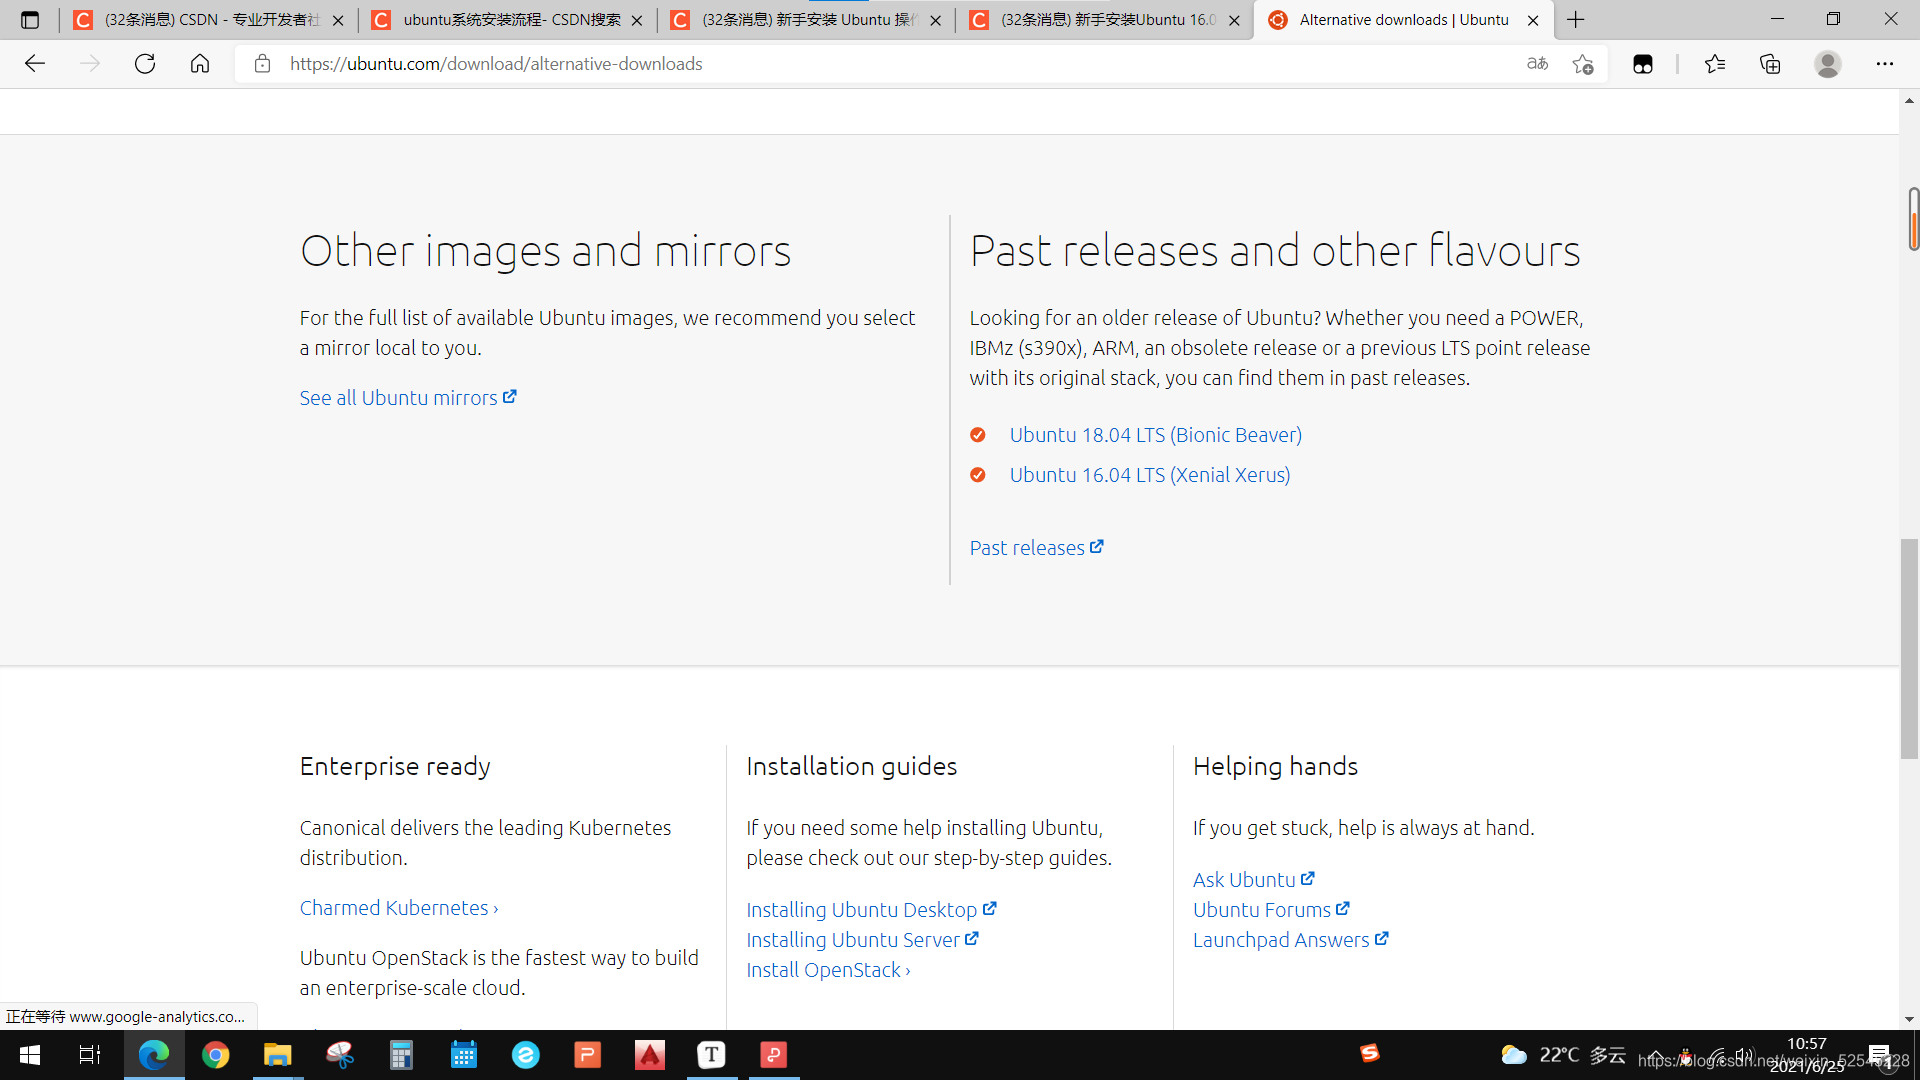Click the page vertical scrollbar thumb
The height and width of the screenshot is (1080, 1920).
click(x=1910, y=648)
